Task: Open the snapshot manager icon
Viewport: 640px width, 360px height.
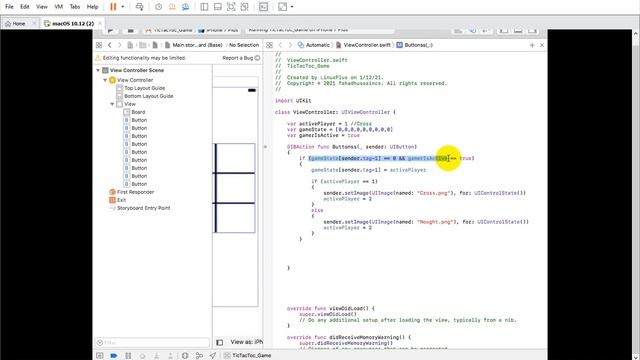Action: pyautogui.click(x=185, y=7)
